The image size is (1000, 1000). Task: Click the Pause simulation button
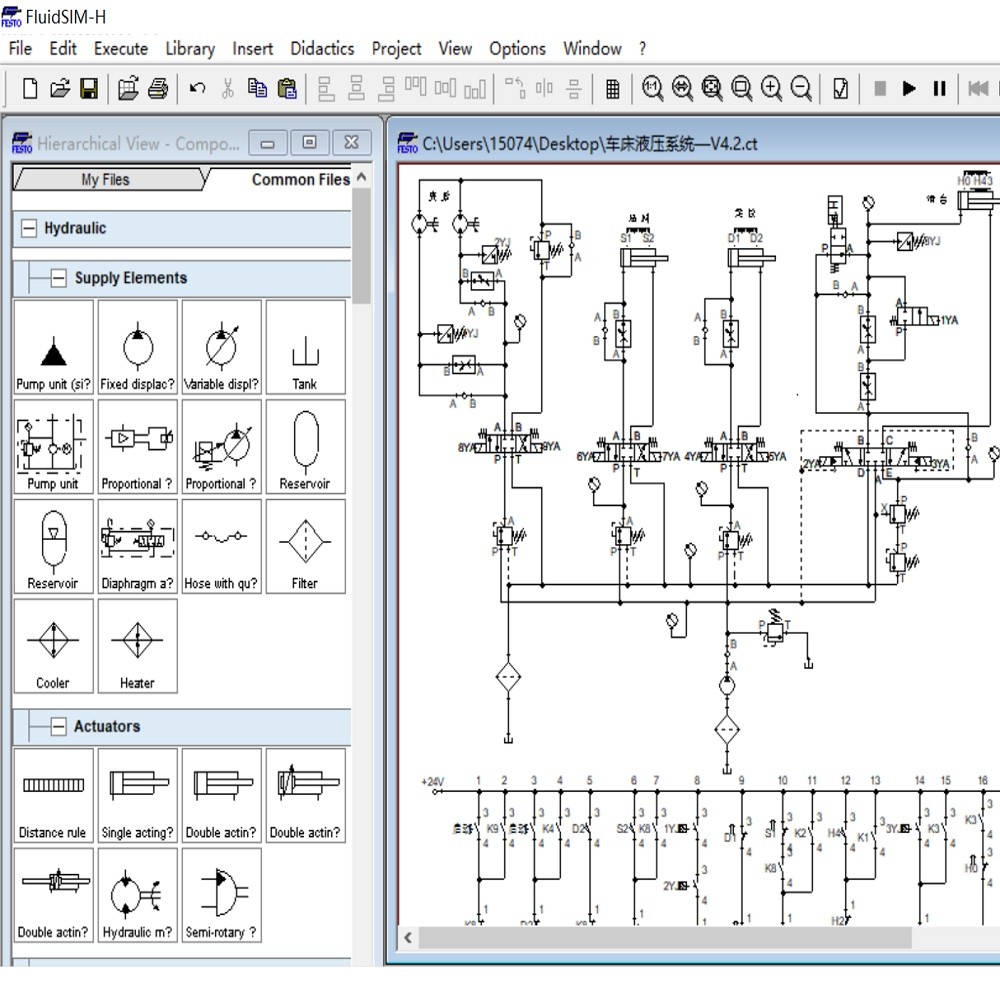939,89
